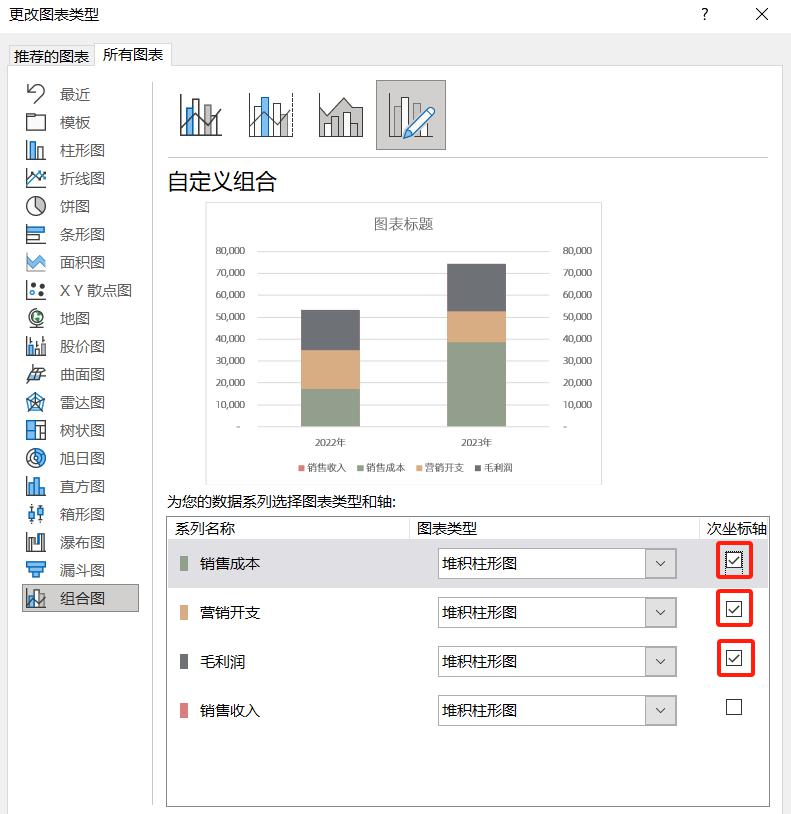Image resolution: width=791 pixels, height=814 pixels.
Task: Click the 销售收入 series name
Action: tap(230, 710)
